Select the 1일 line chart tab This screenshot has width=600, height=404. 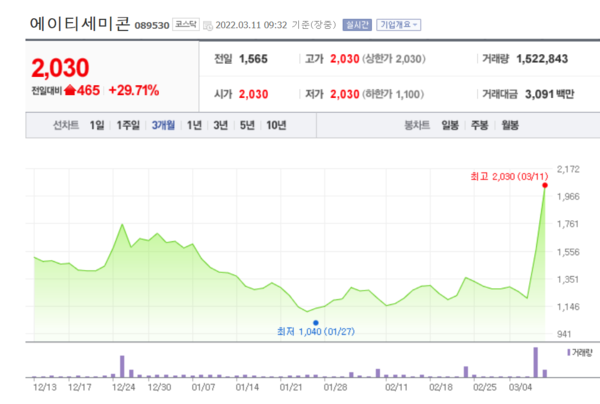(97, 125)
